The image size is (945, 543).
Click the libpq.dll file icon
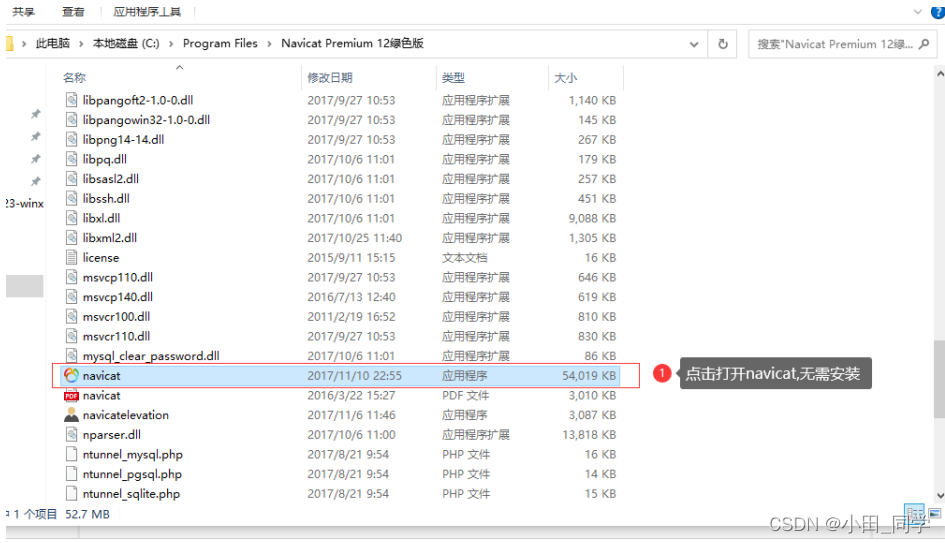[x=72, y=159]
